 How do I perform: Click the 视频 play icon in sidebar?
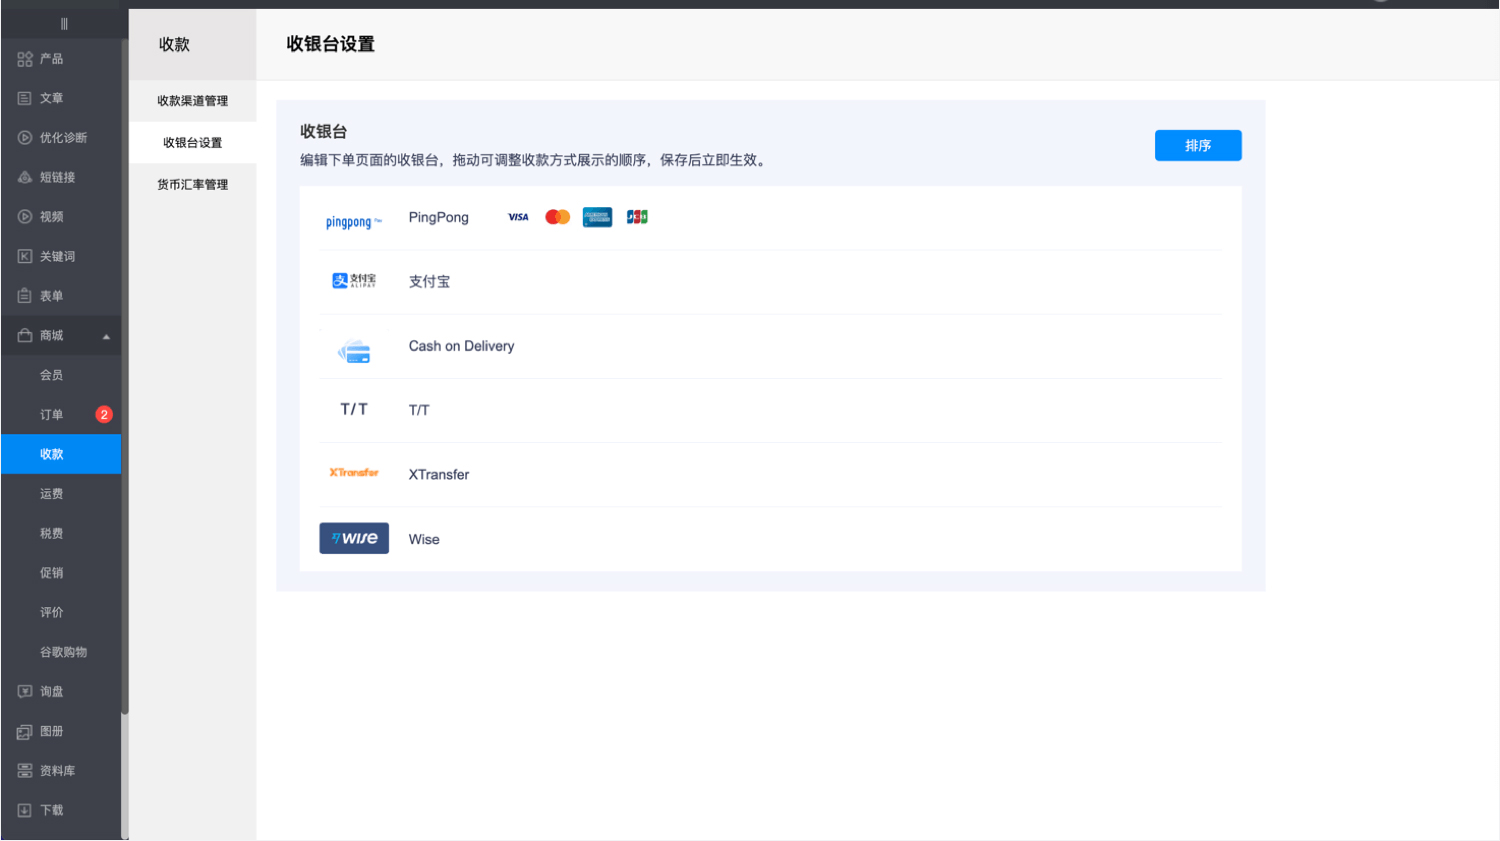pyautogui.click(x=25, y=217)
